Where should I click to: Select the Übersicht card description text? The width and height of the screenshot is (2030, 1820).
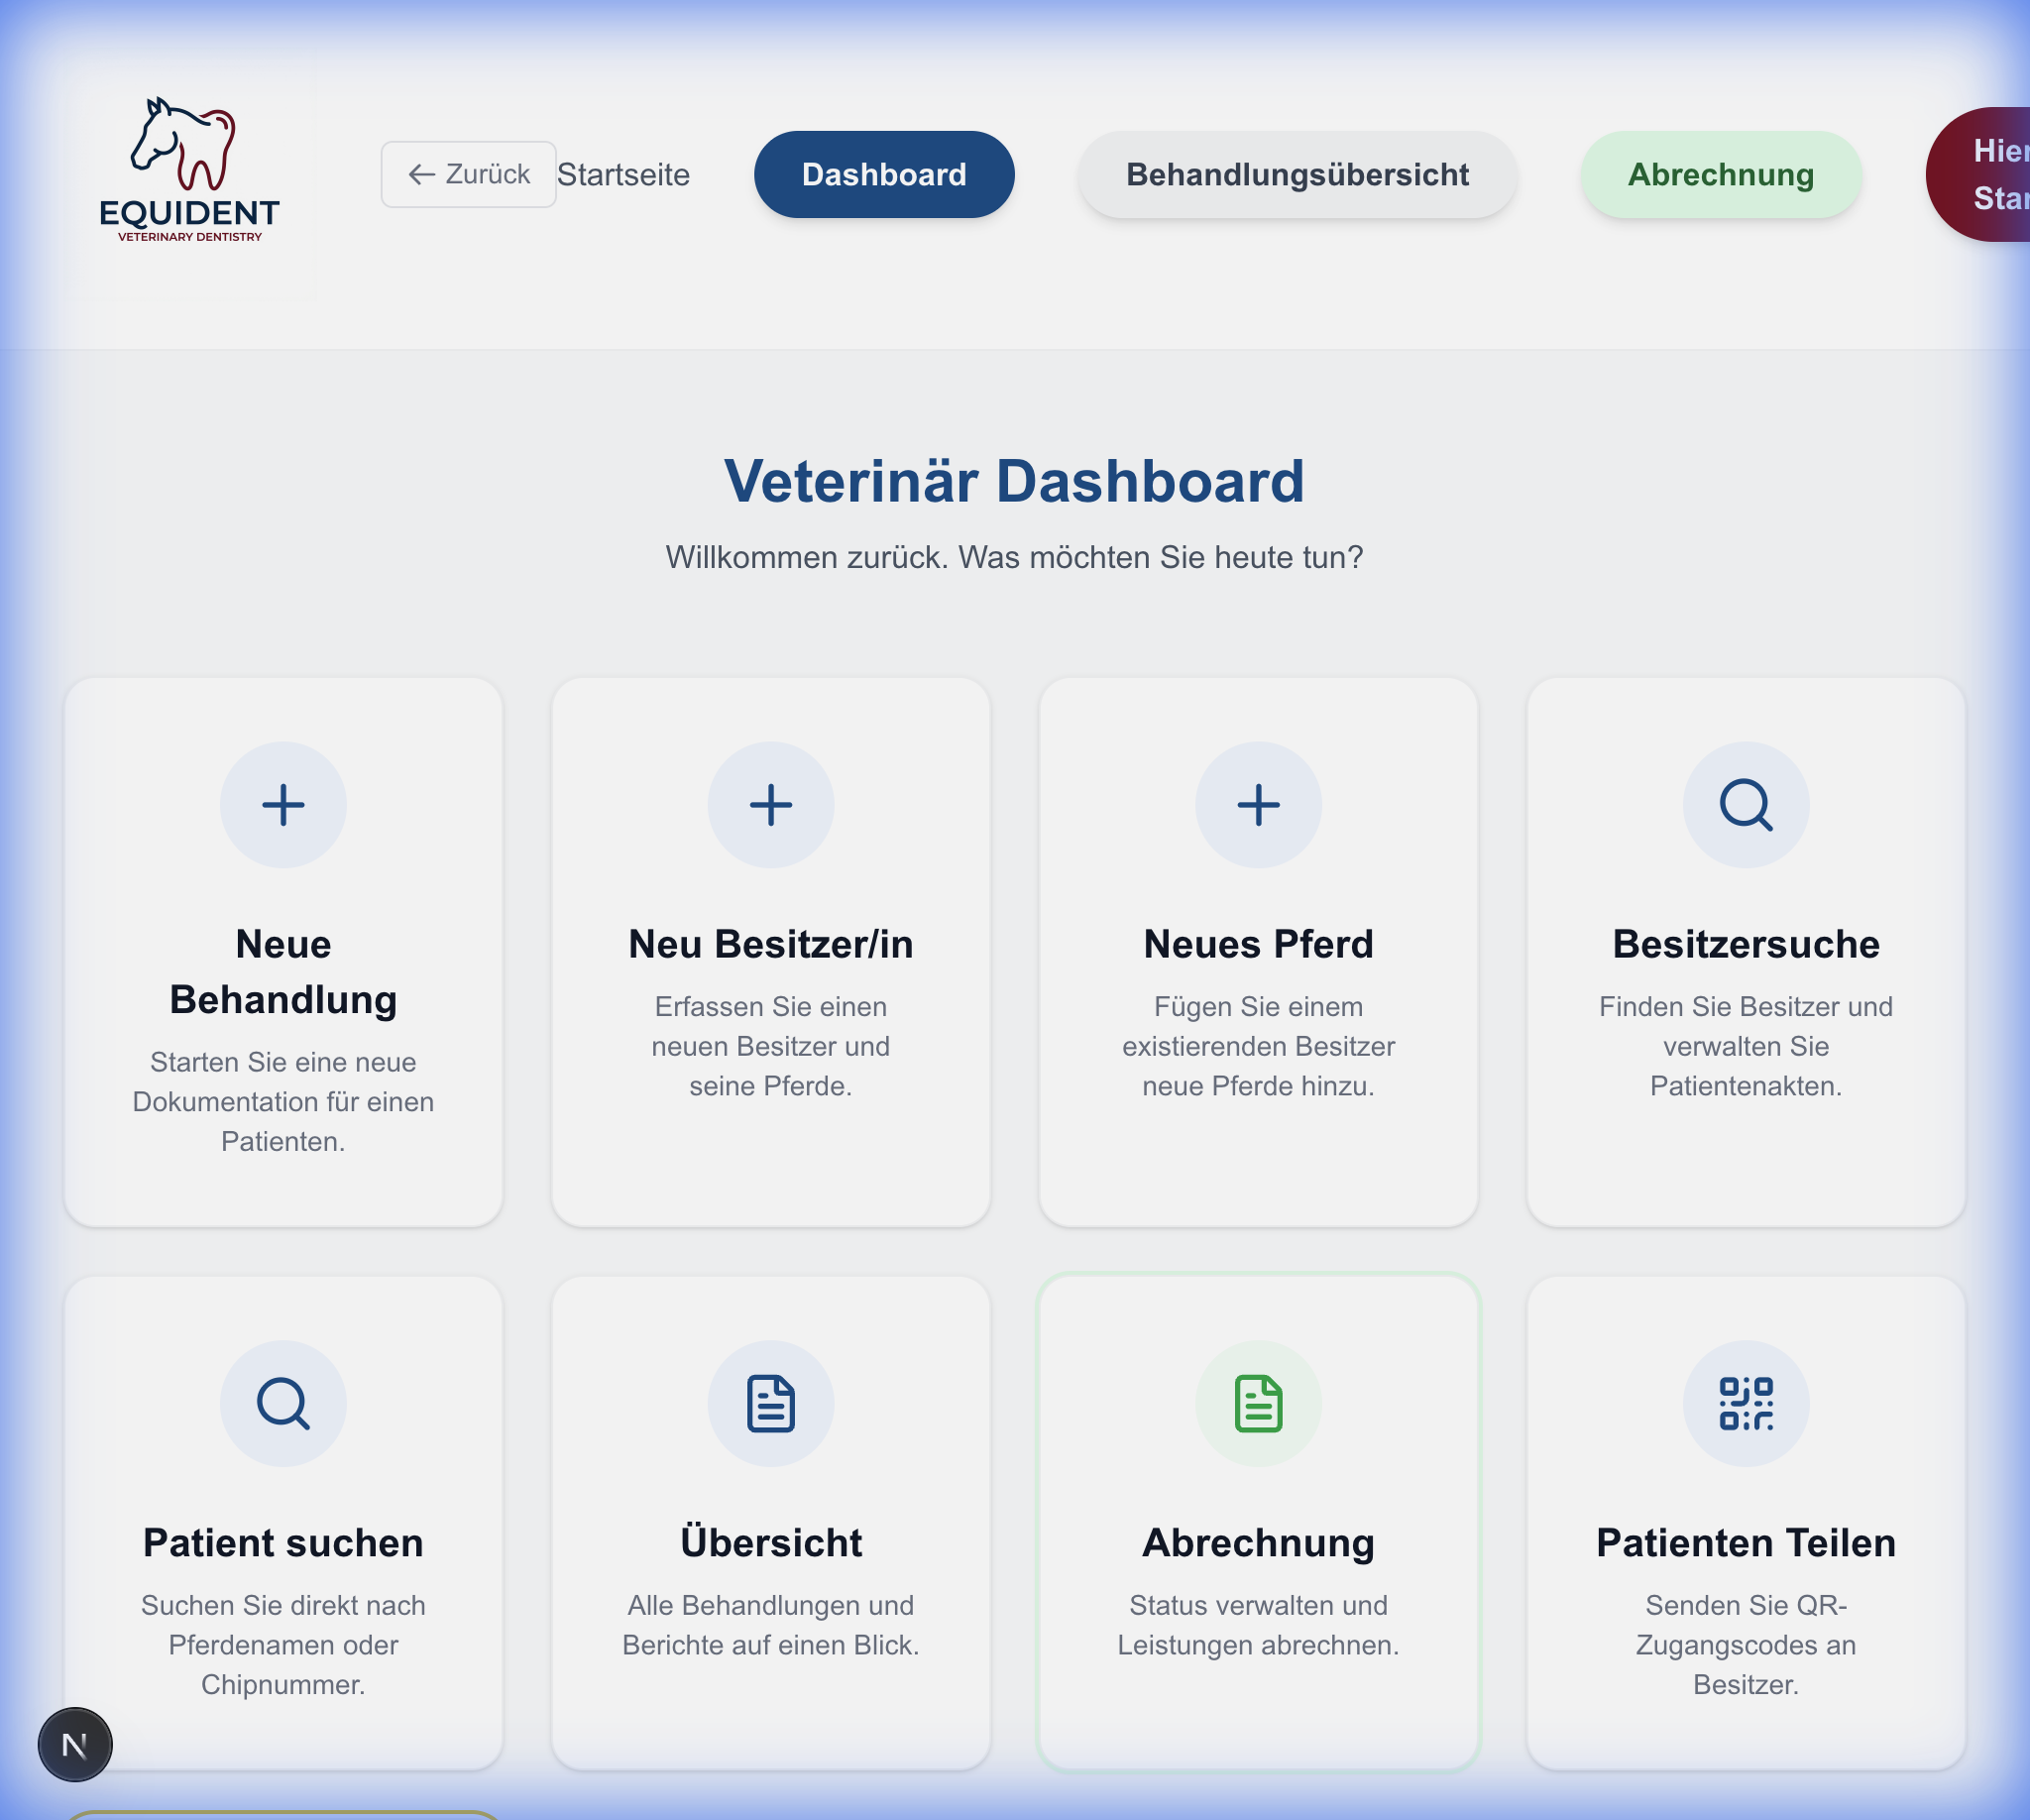point(770,1625)
